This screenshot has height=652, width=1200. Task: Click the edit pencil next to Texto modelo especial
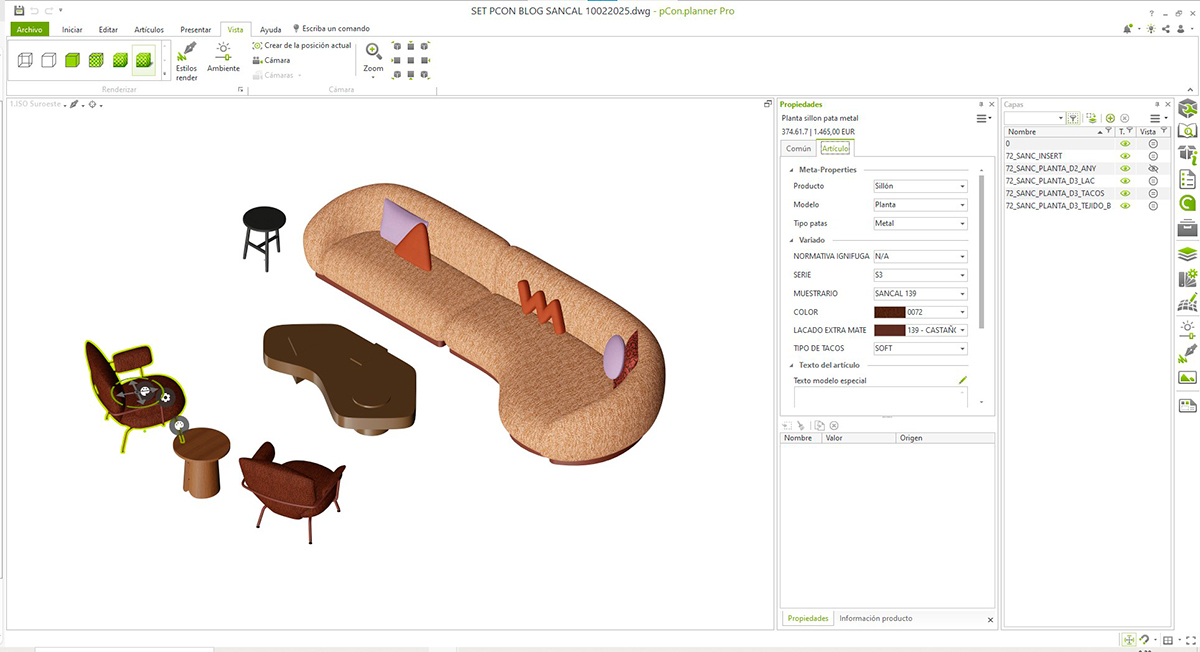[963, 380]
